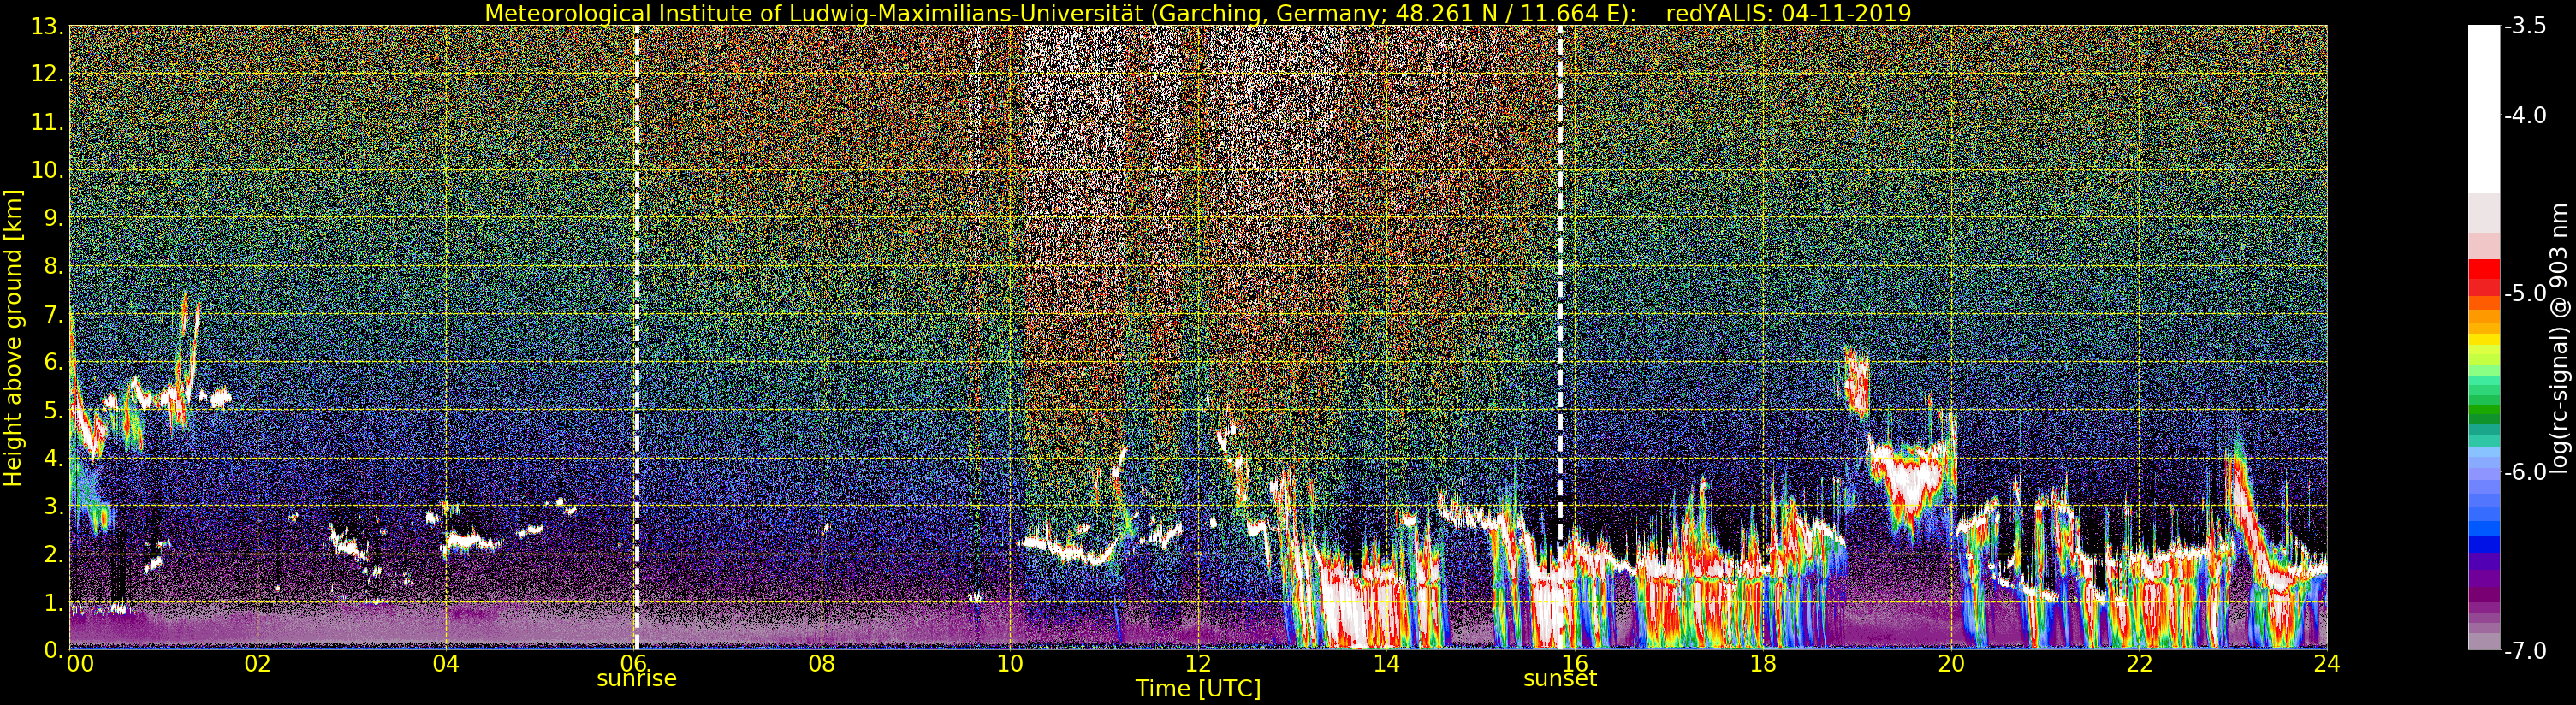Viewport: 2576px width, 705px height.
Task: Click the 'Height above ground [km]' axis label
Action: [x=13, y=338]
